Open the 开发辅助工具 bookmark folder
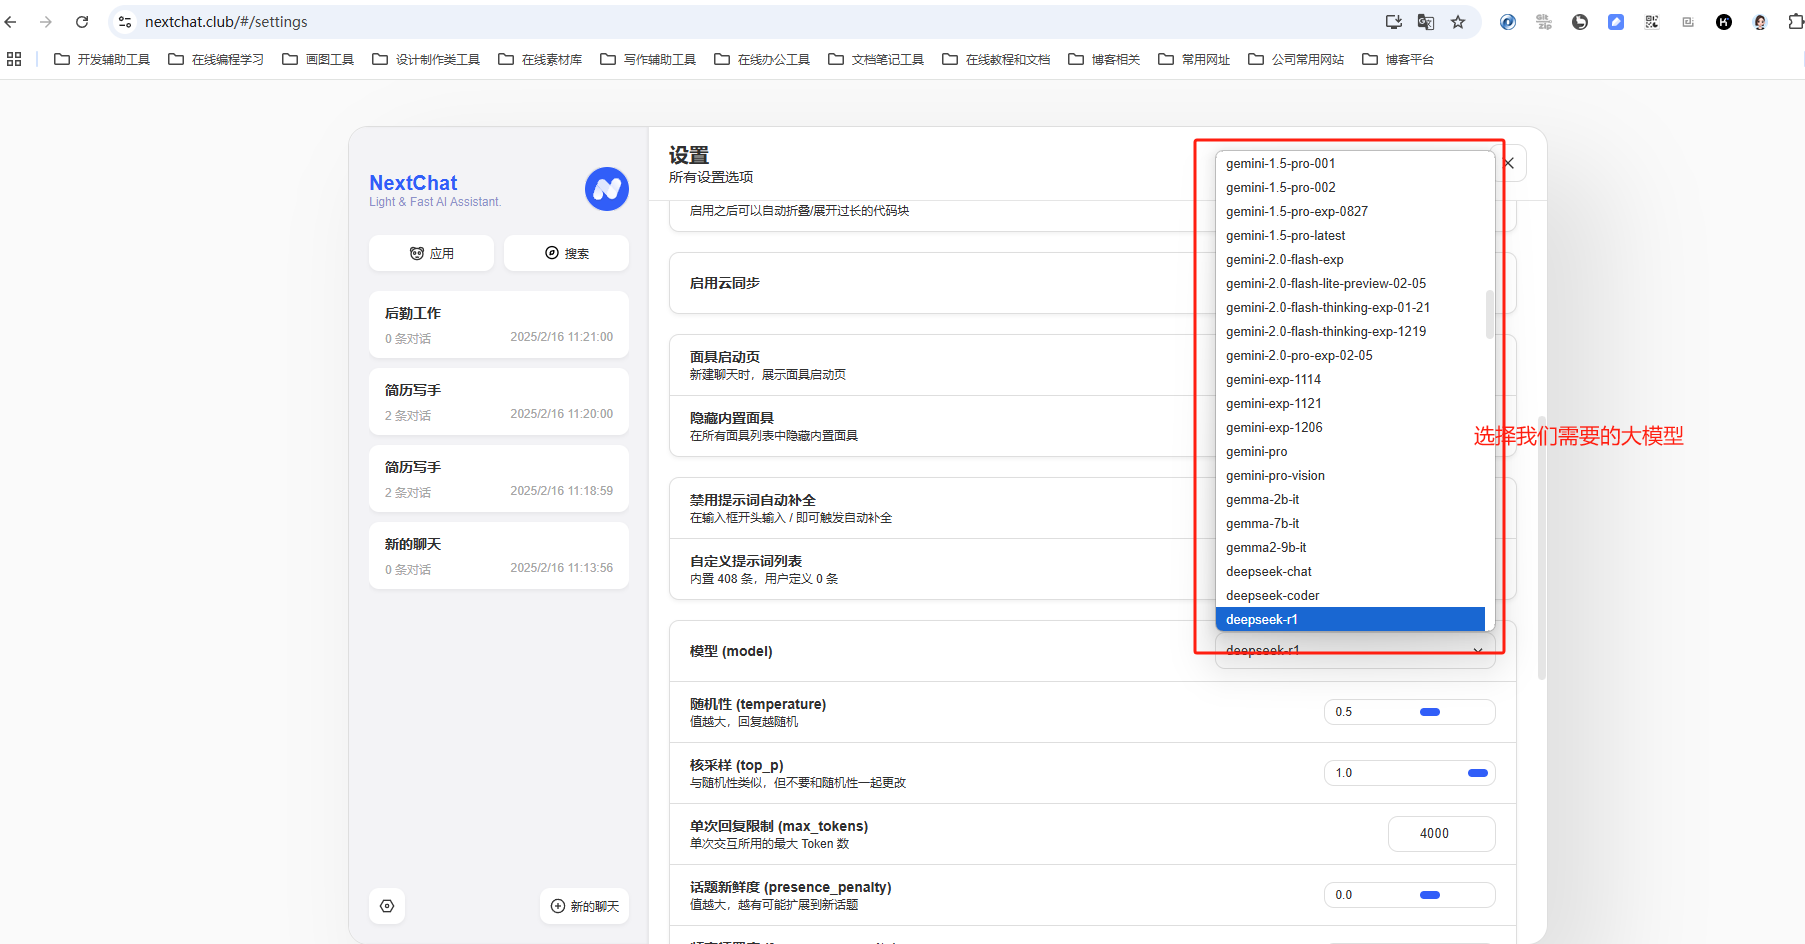 click(x=102, y=60)
